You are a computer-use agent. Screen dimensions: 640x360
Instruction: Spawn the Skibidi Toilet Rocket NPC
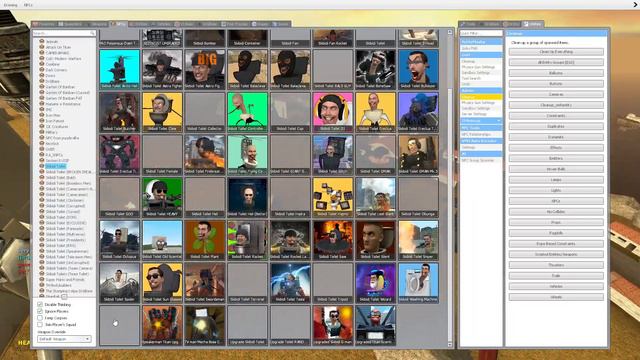[x=247, y=240]
